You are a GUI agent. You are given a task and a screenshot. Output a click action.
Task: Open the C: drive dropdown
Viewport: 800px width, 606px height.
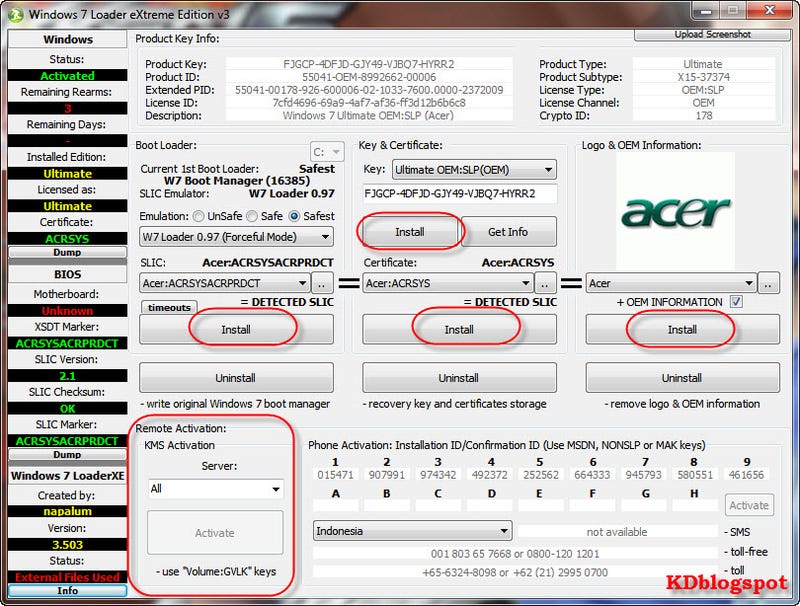point(327,152)
